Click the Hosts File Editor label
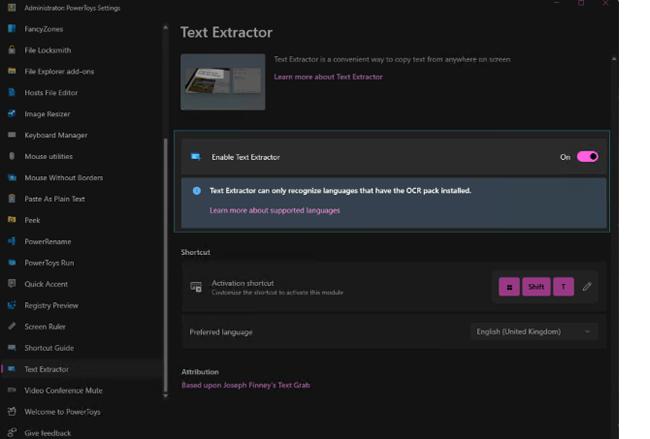The image size is (650, 439). click(51, 93)
